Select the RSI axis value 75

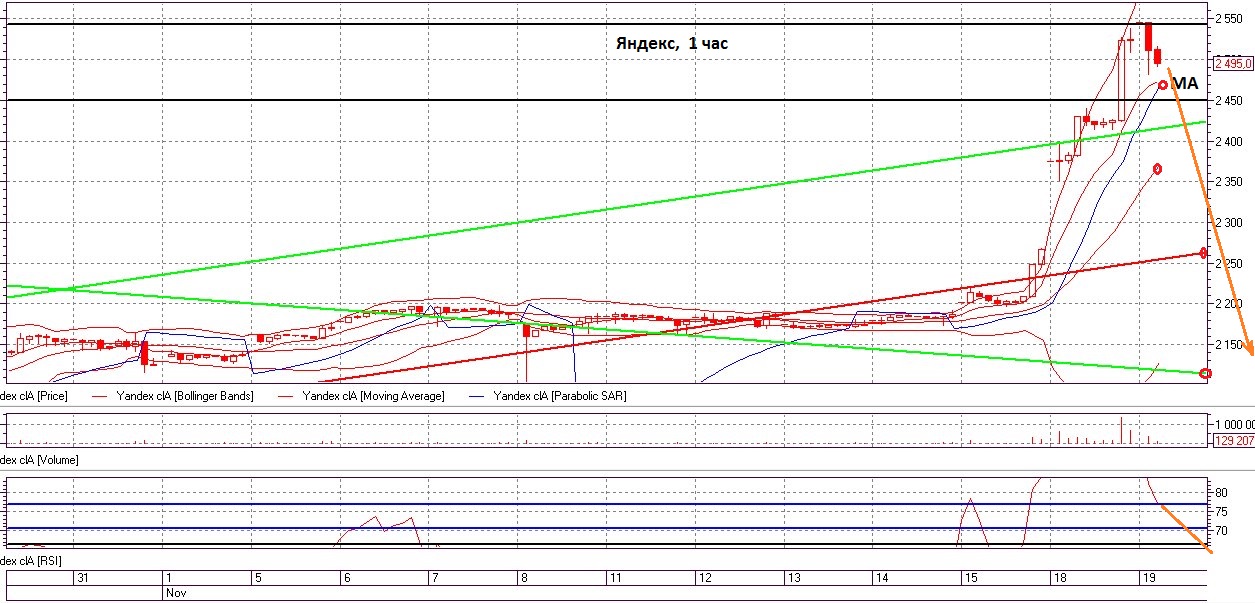pyautogui.click(x=1221, y=511)
